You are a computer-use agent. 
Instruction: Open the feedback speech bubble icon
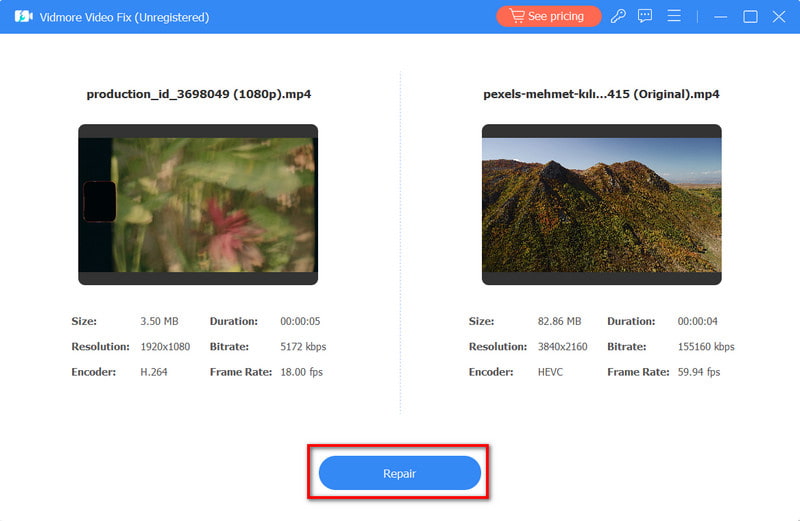pyautogui.click(x=646, y=17)
